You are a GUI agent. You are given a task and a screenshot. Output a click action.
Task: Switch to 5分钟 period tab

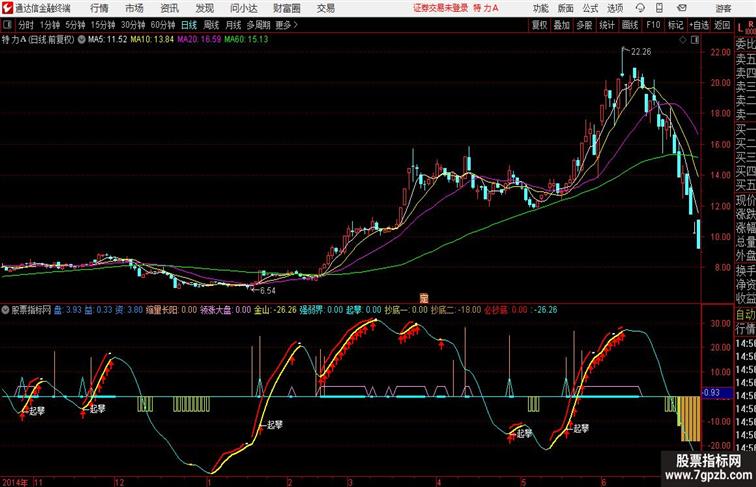pos(75,25)
